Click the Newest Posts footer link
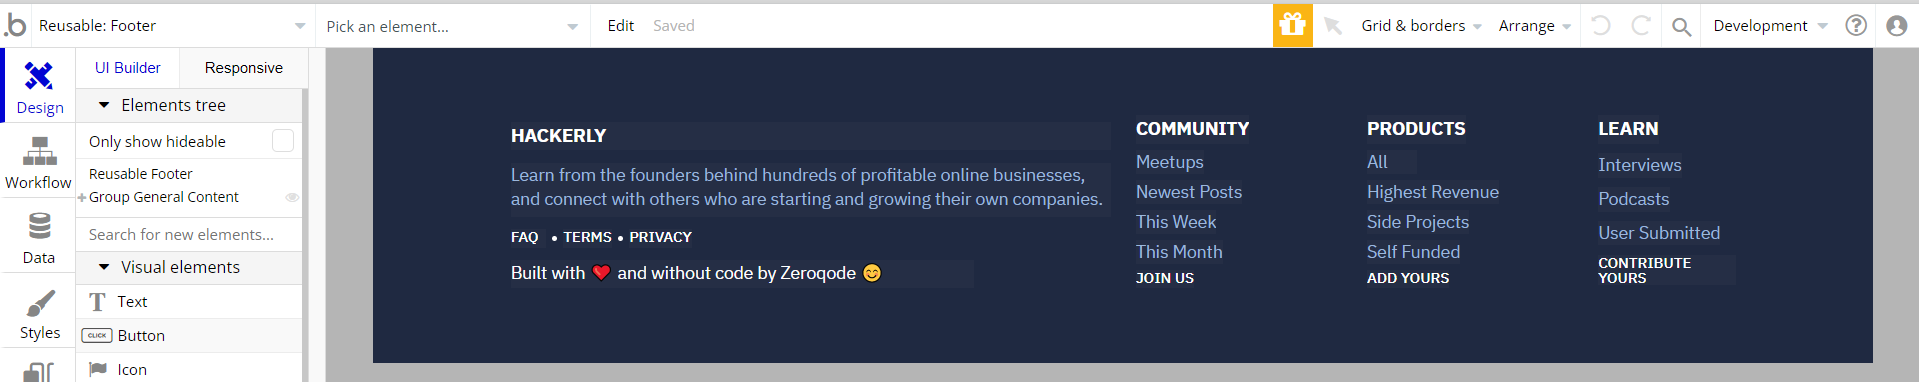The width and height of the screenshot is (1919, 382). [x=1188, y=192]
